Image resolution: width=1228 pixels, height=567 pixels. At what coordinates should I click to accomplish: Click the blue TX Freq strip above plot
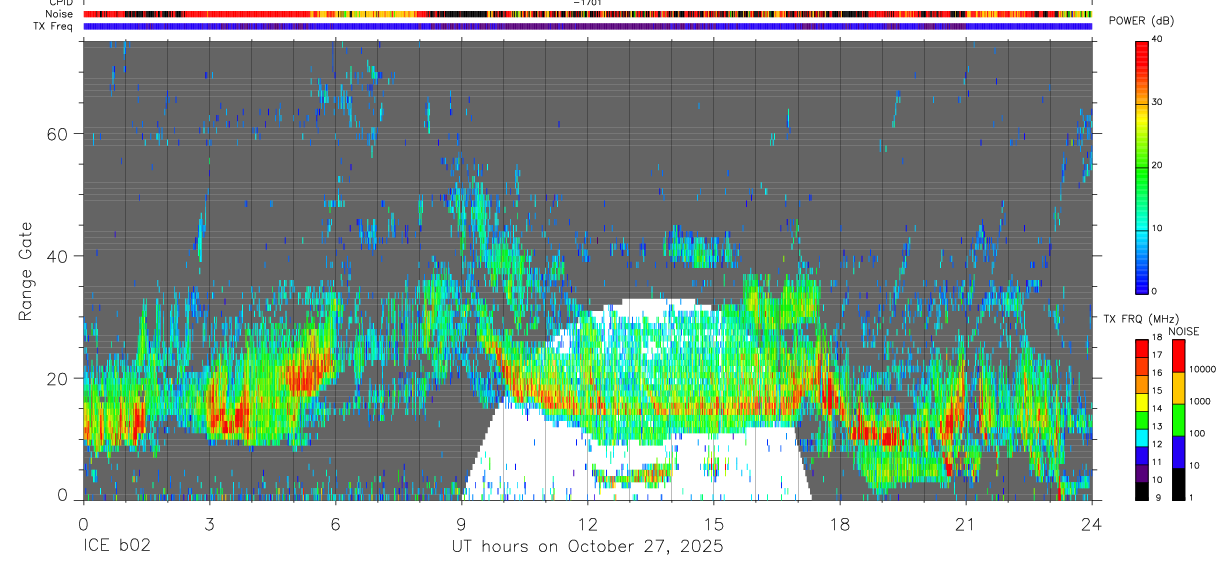click(587, 26)
